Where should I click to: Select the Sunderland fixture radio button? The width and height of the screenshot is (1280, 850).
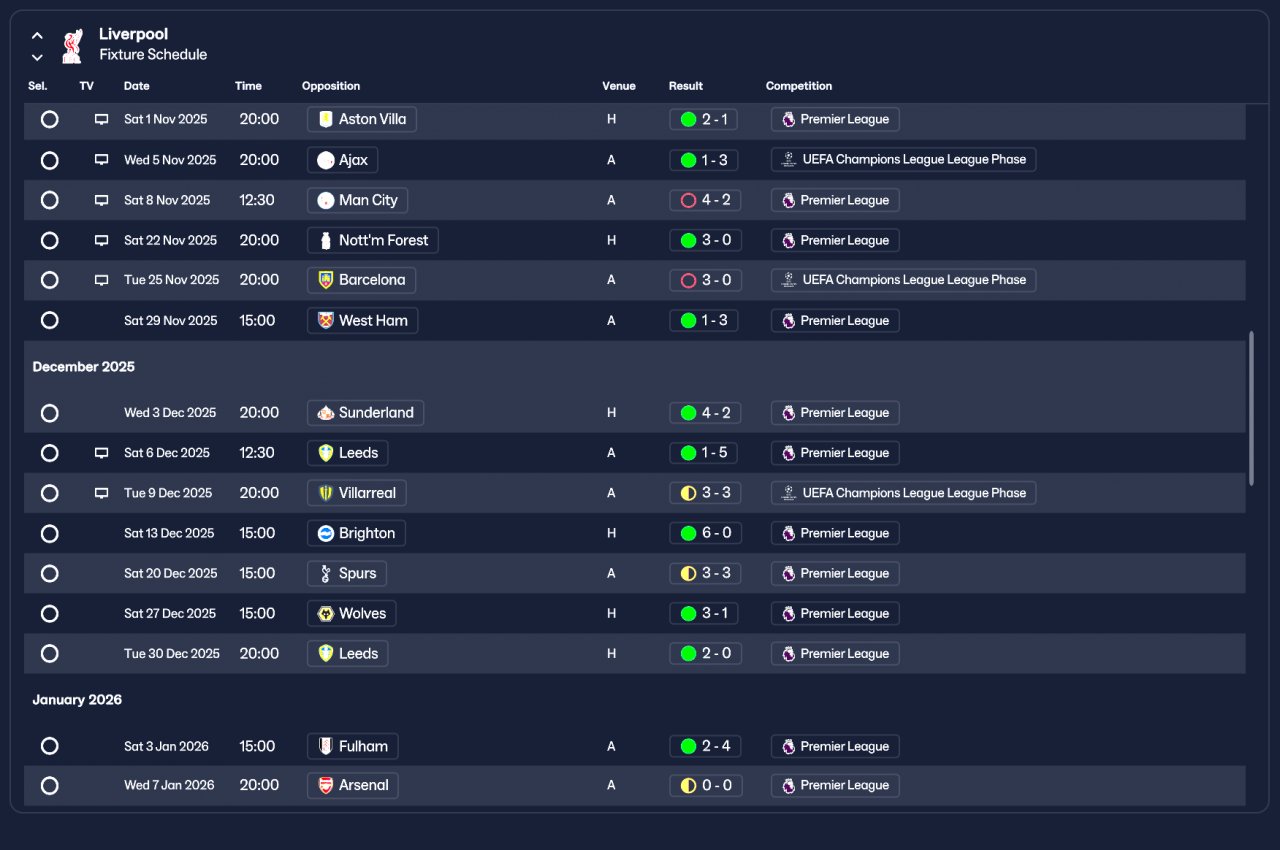[49, 413]
